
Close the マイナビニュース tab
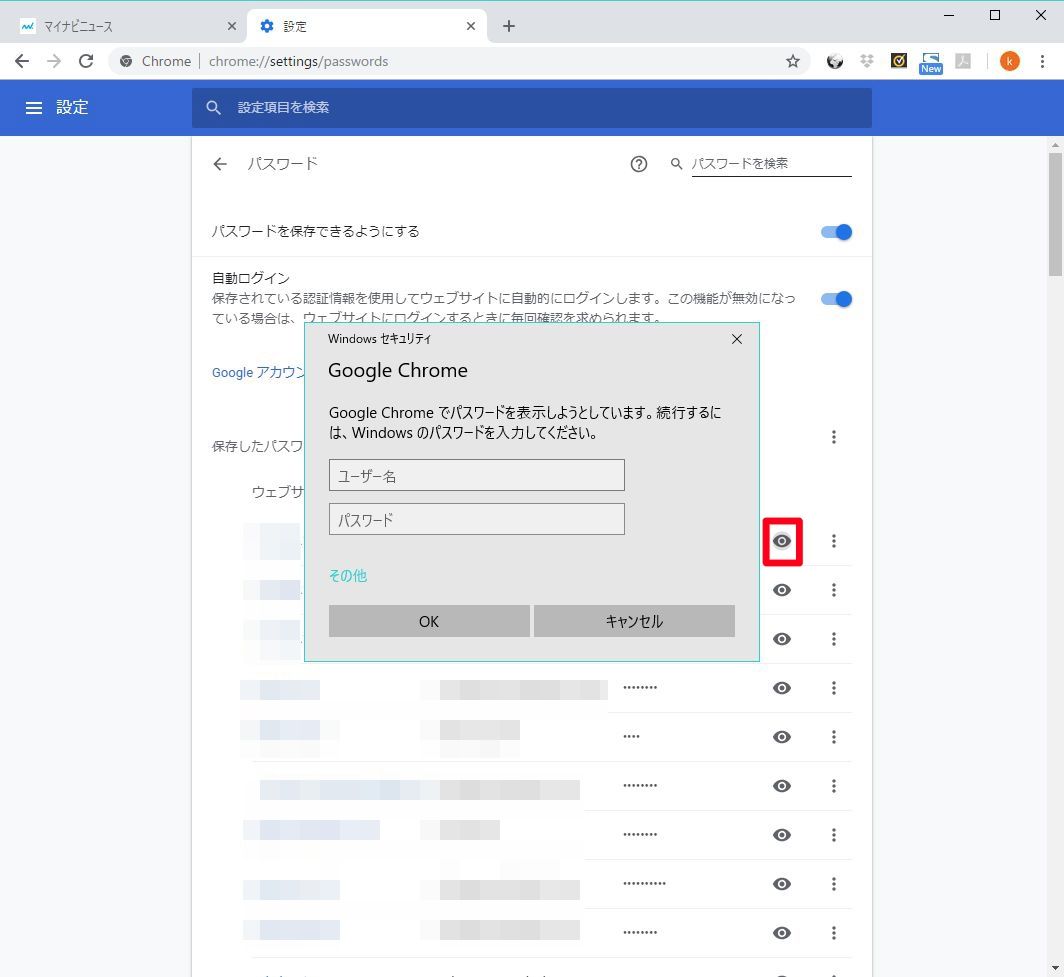[x=231, y=26]
